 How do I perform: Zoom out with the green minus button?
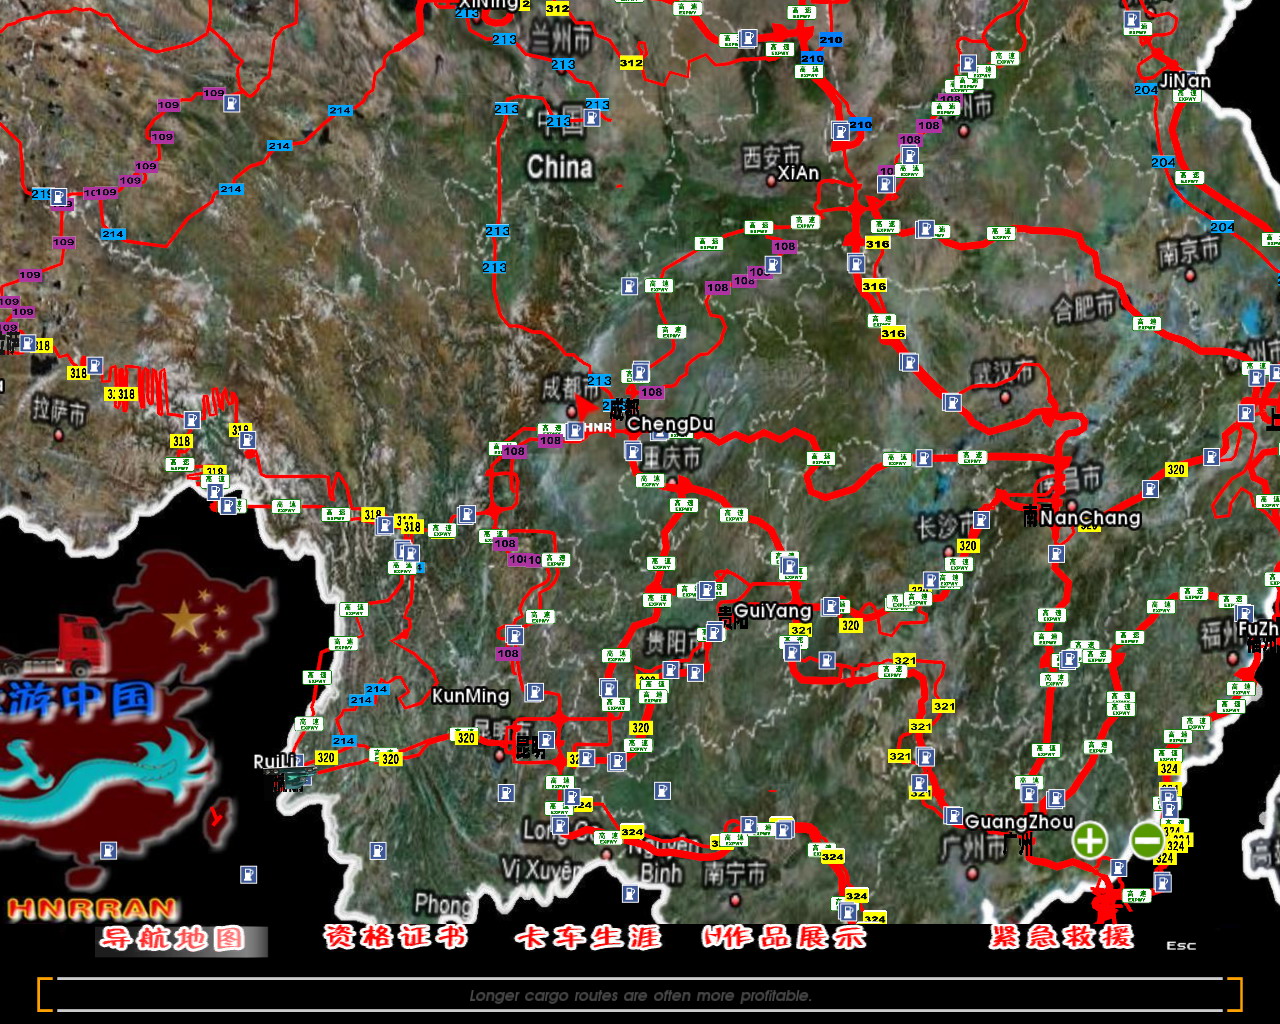pos(1147,840)
